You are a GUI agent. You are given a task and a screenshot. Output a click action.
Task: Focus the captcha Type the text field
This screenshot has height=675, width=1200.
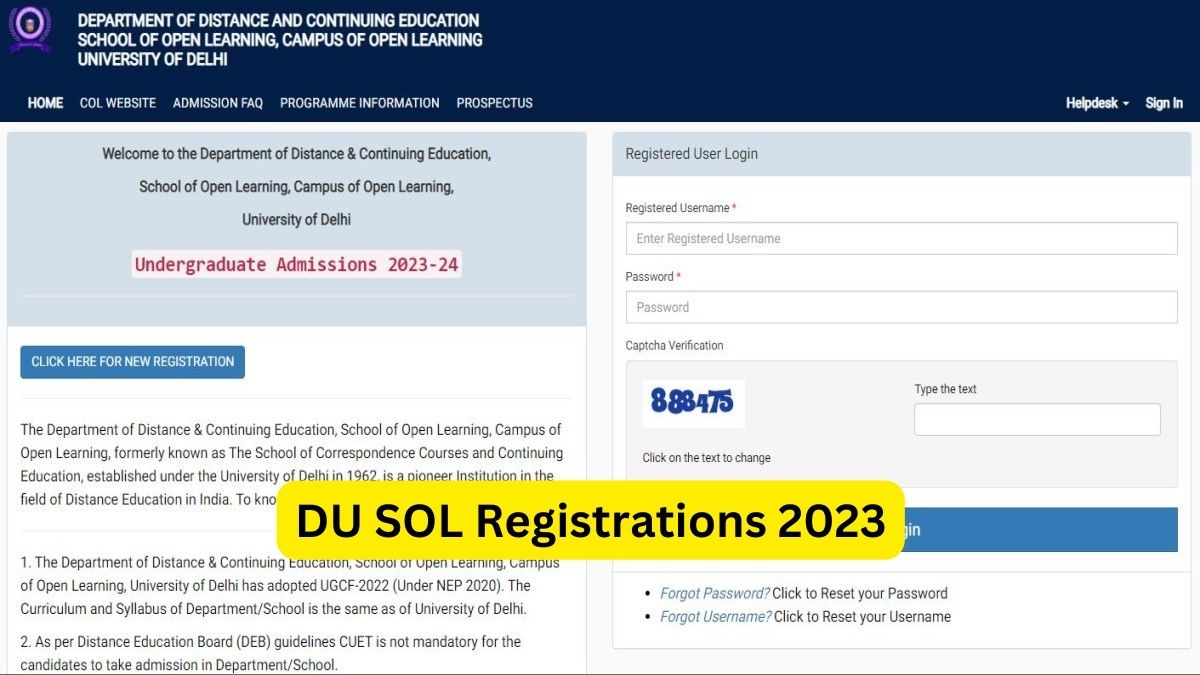[1037, 419]
